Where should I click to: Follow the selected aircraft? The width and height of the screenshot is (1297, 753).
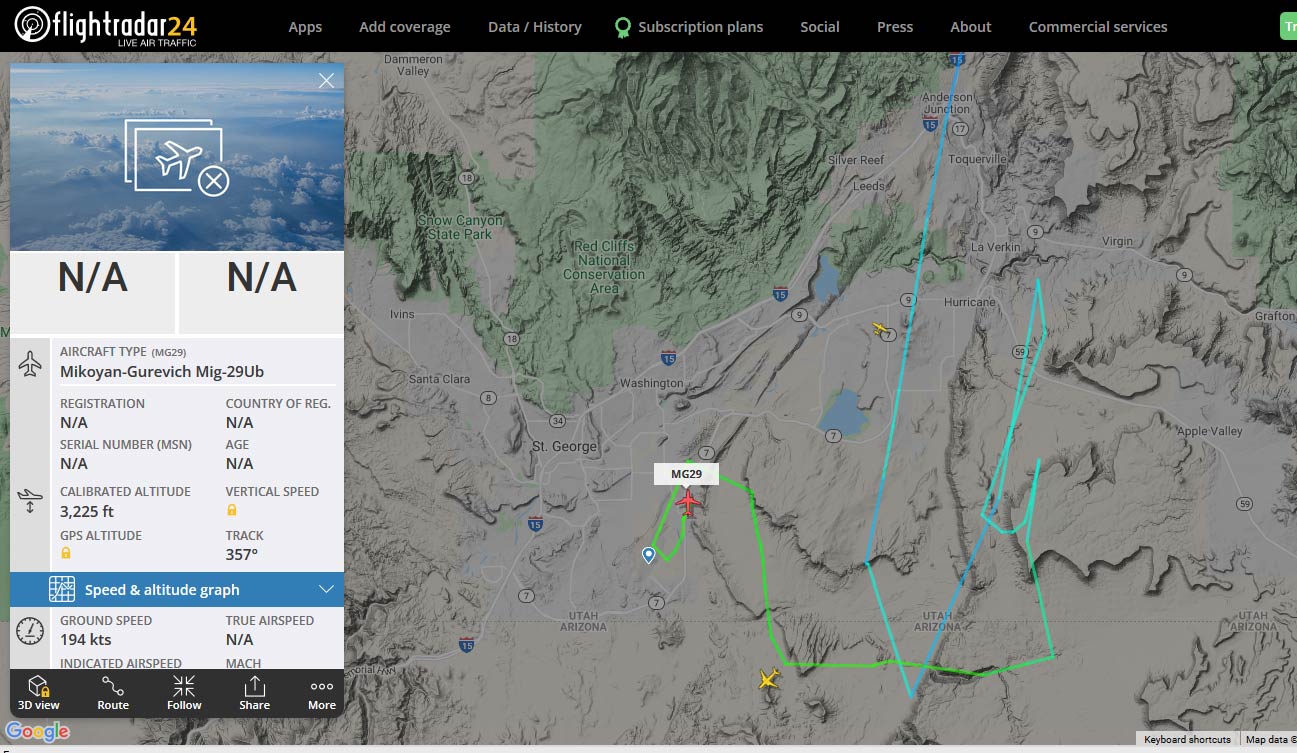pos(184,692)
